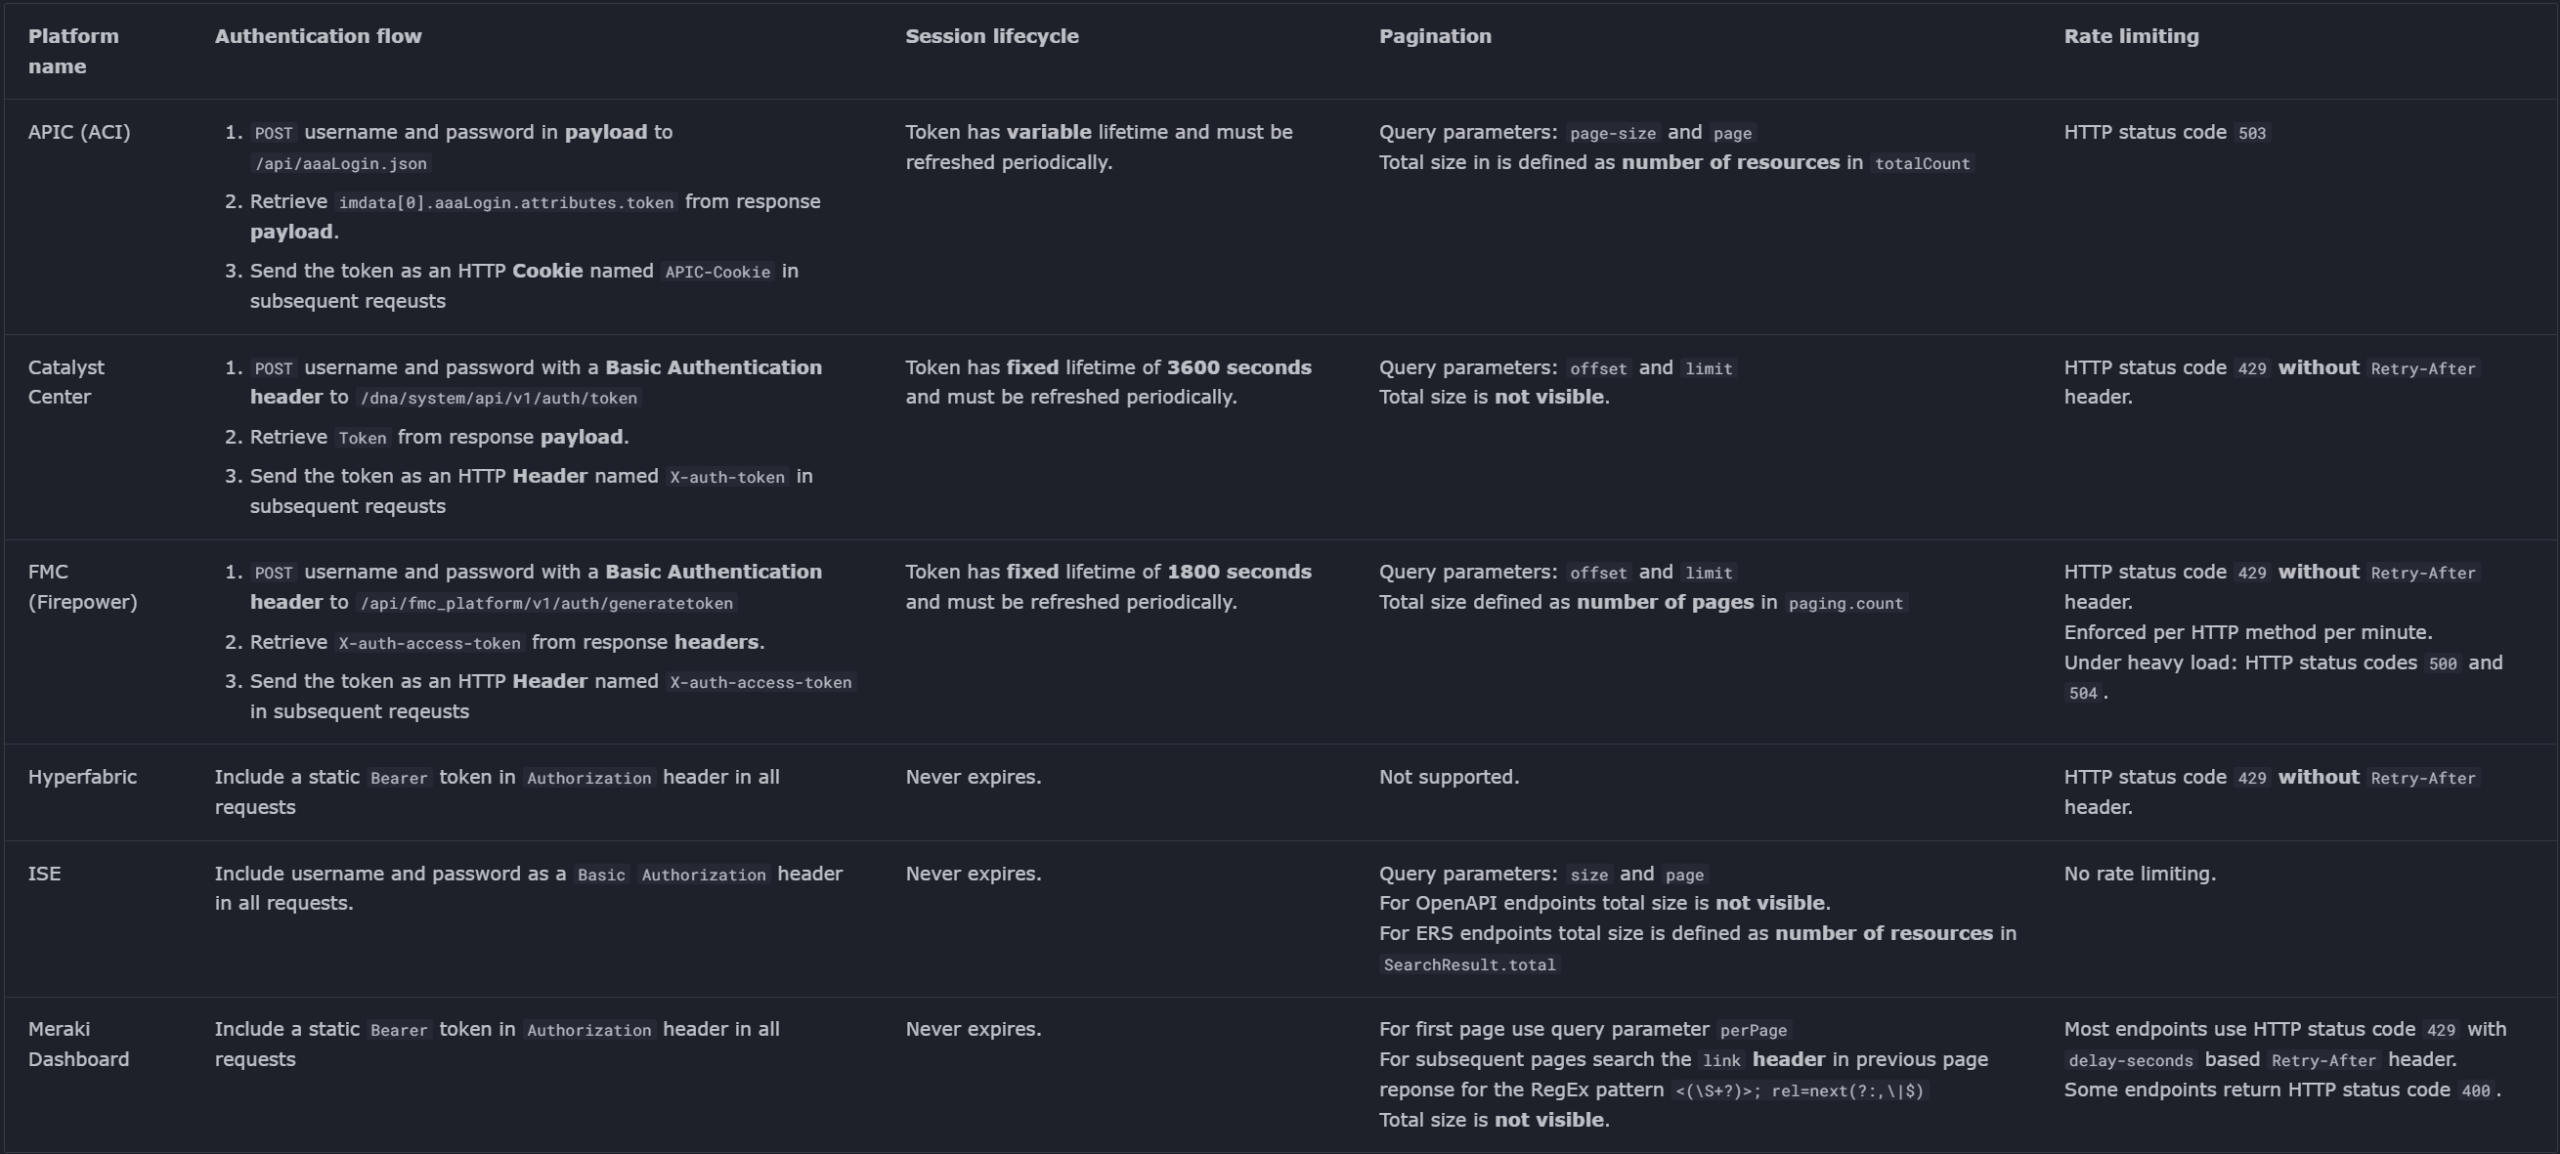Click the totalCount code label

pyautogui.click(x=1921, y=164)
